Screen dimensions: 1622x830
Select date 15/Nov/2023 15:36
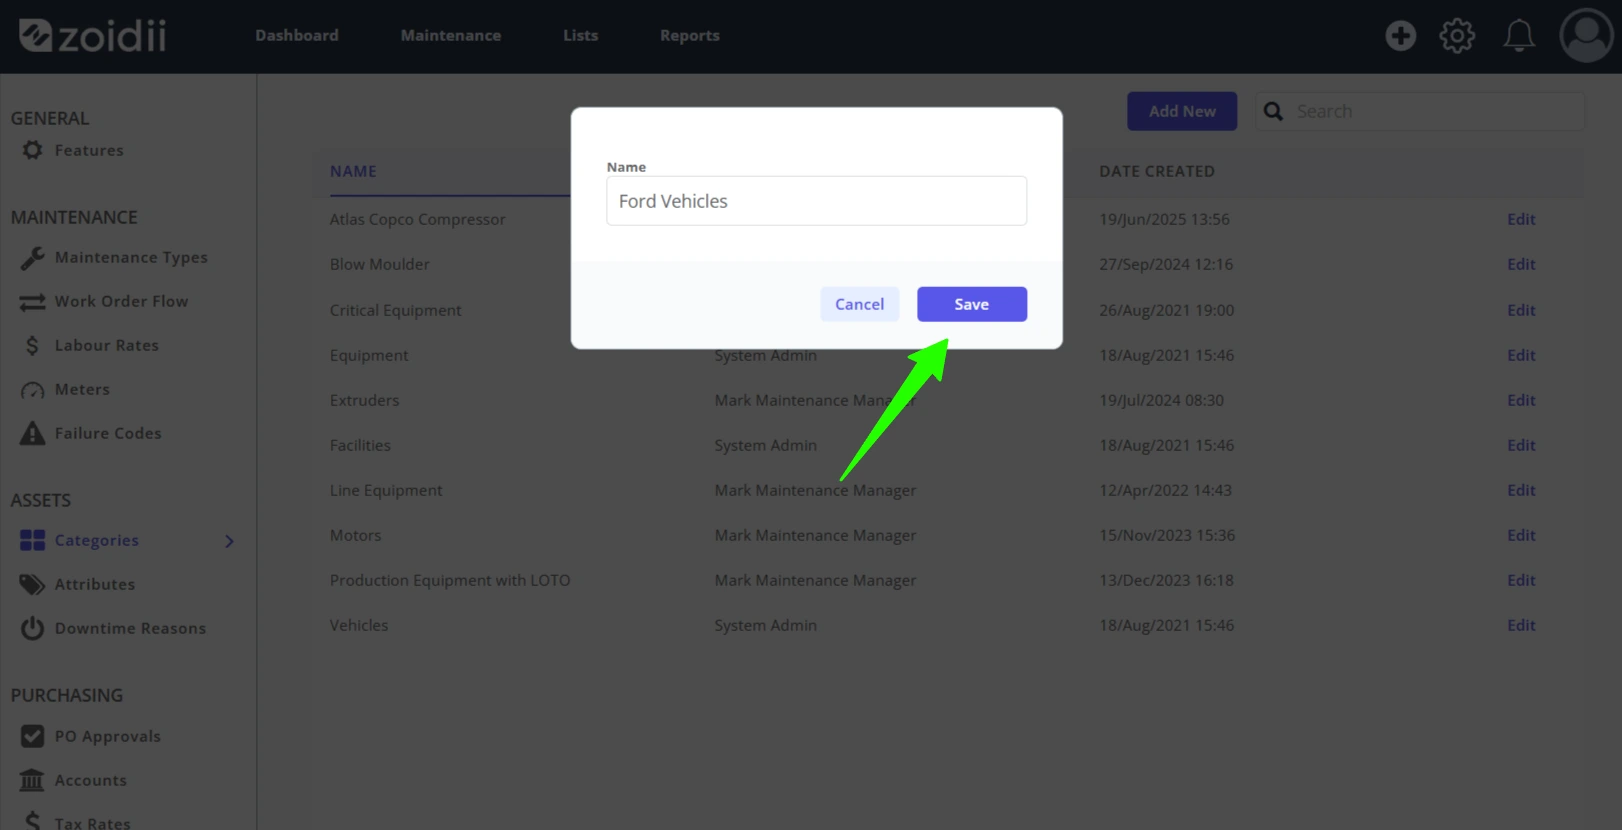click(x=1167, y=535)
